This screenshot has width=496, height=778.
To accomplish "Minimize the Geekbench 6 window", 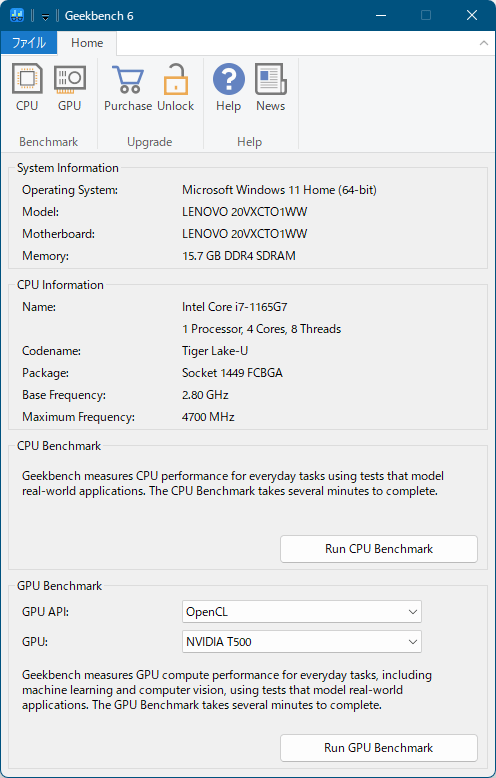I will (381, 15).
